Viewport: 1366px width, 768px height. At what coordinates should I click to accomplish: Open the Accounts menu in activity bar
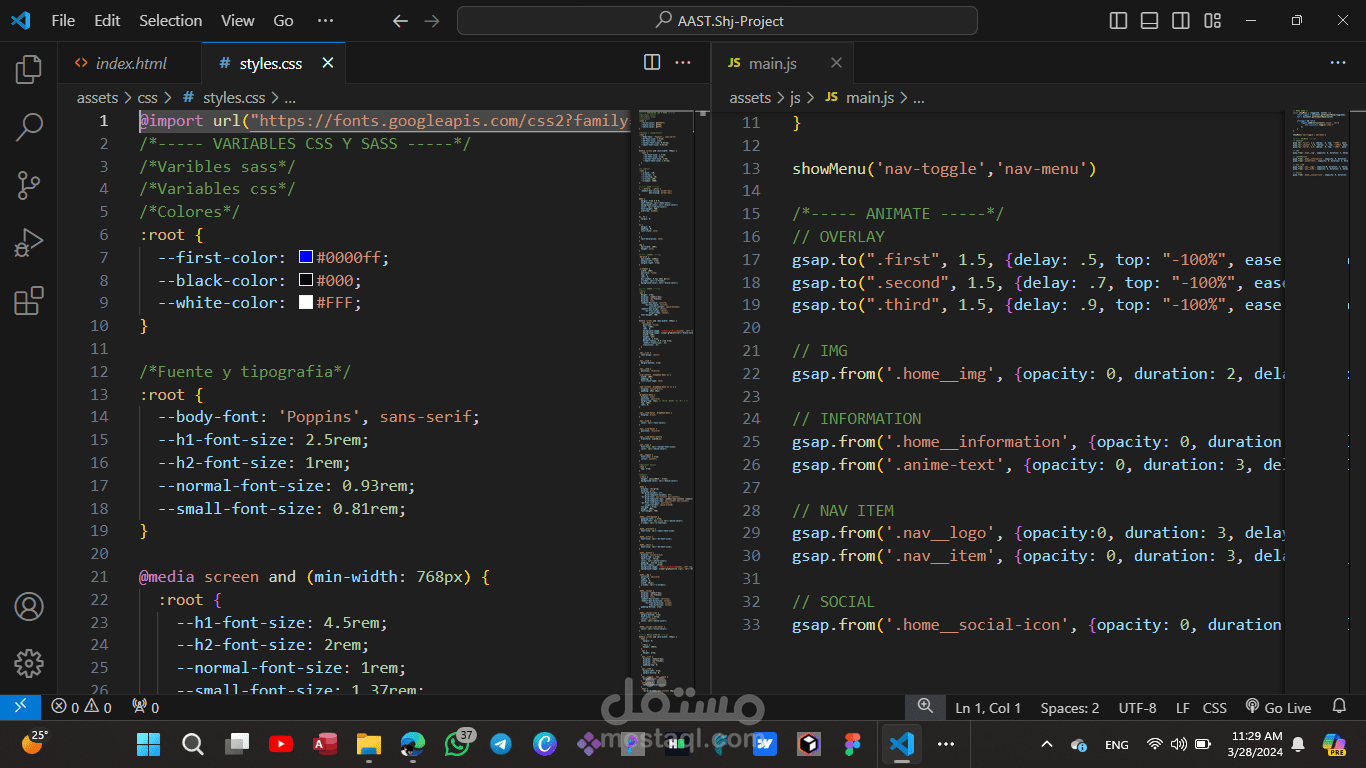click(x=29, y=606)
